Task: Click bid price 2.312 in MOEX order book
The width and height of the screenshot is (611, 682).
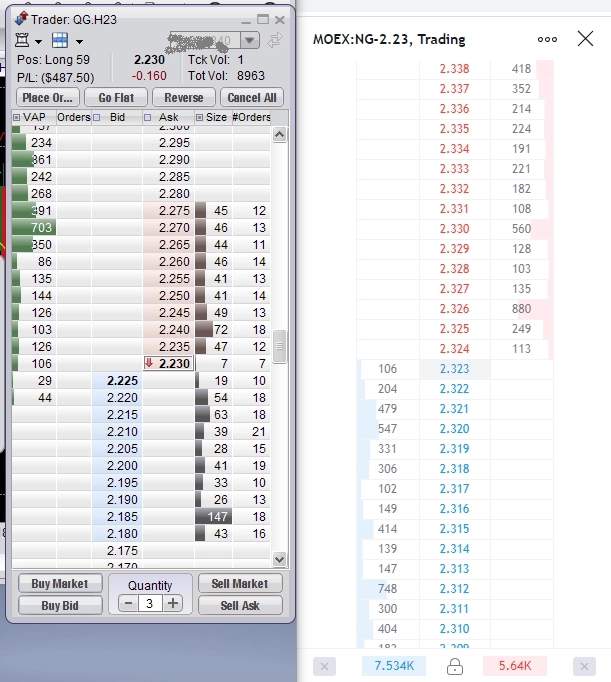Action: [454, 589]
